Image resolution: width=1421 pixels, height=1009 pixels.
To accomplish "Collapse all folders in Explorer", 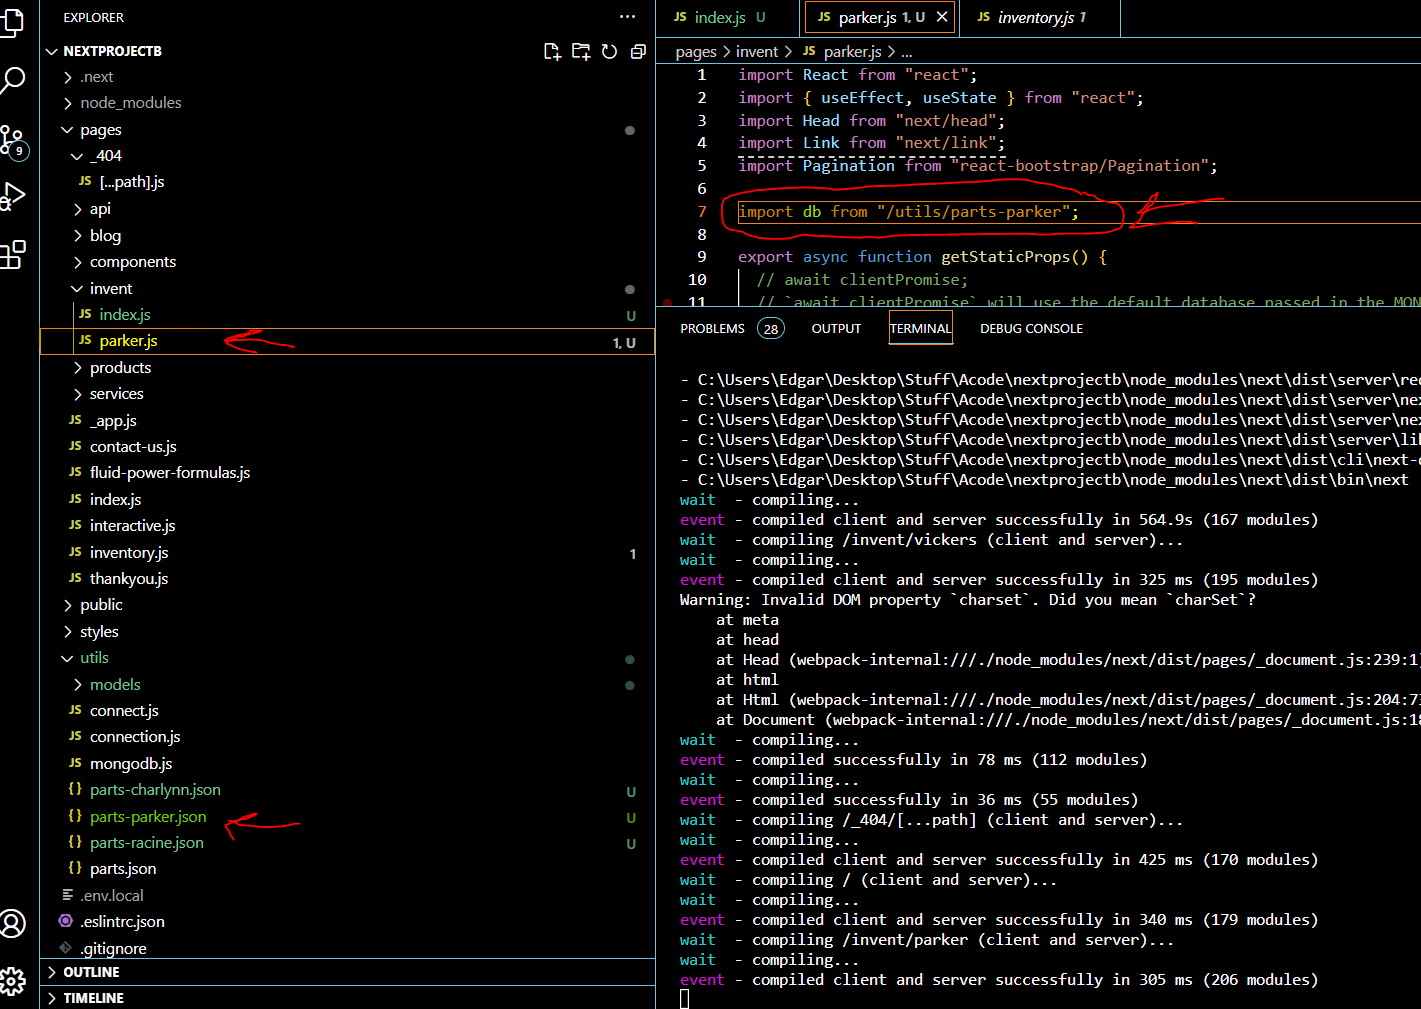I will (638, 51).
